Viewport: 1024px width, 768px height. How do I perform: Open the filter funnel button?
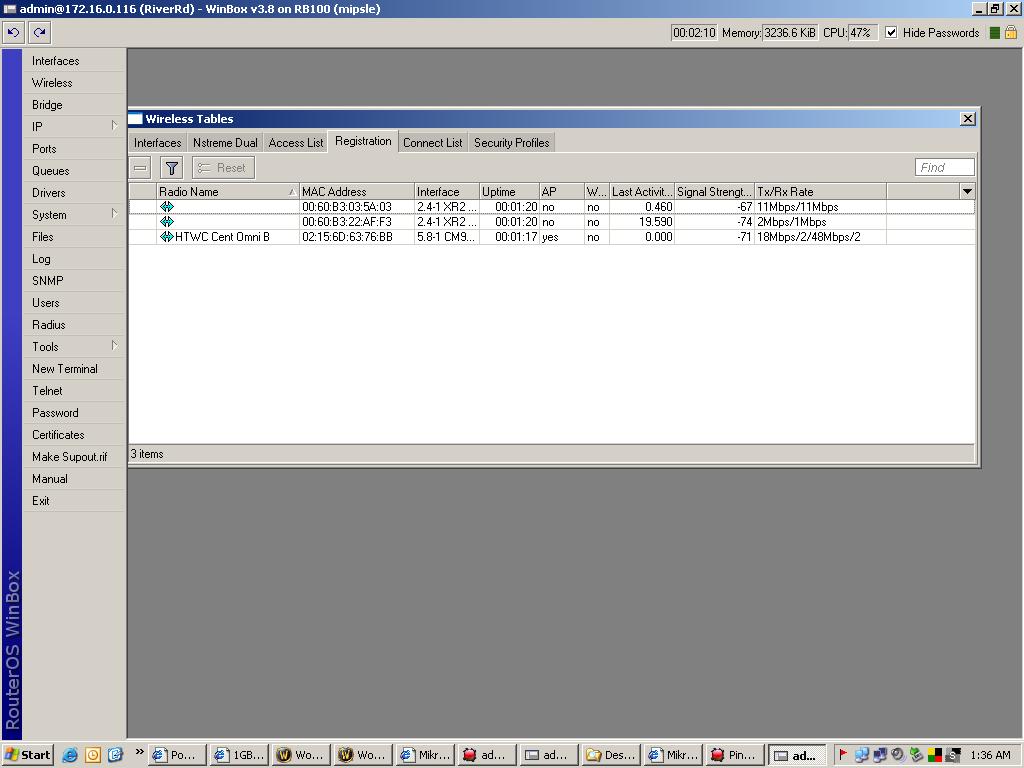coord(172,168)
